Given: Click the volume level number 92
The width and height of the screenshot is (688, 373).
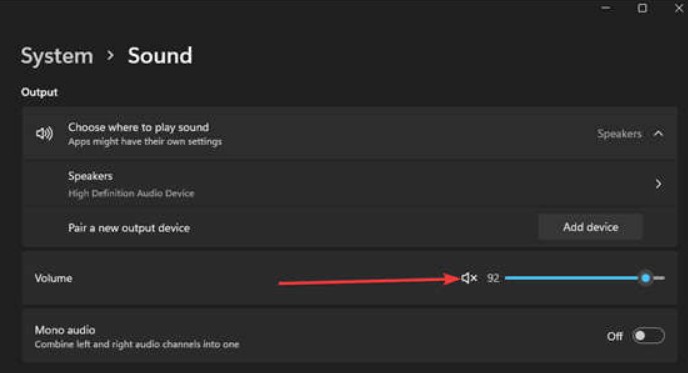Looking at the screenshot, I should coord(493,278).
